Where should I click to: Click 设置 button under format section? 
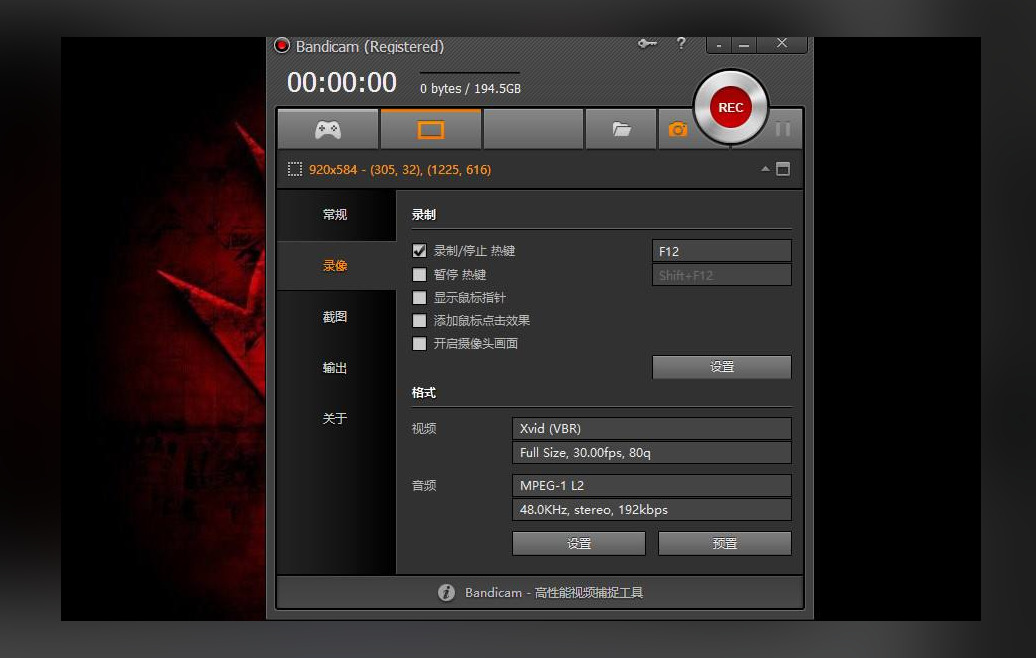(x=579, y=544)
